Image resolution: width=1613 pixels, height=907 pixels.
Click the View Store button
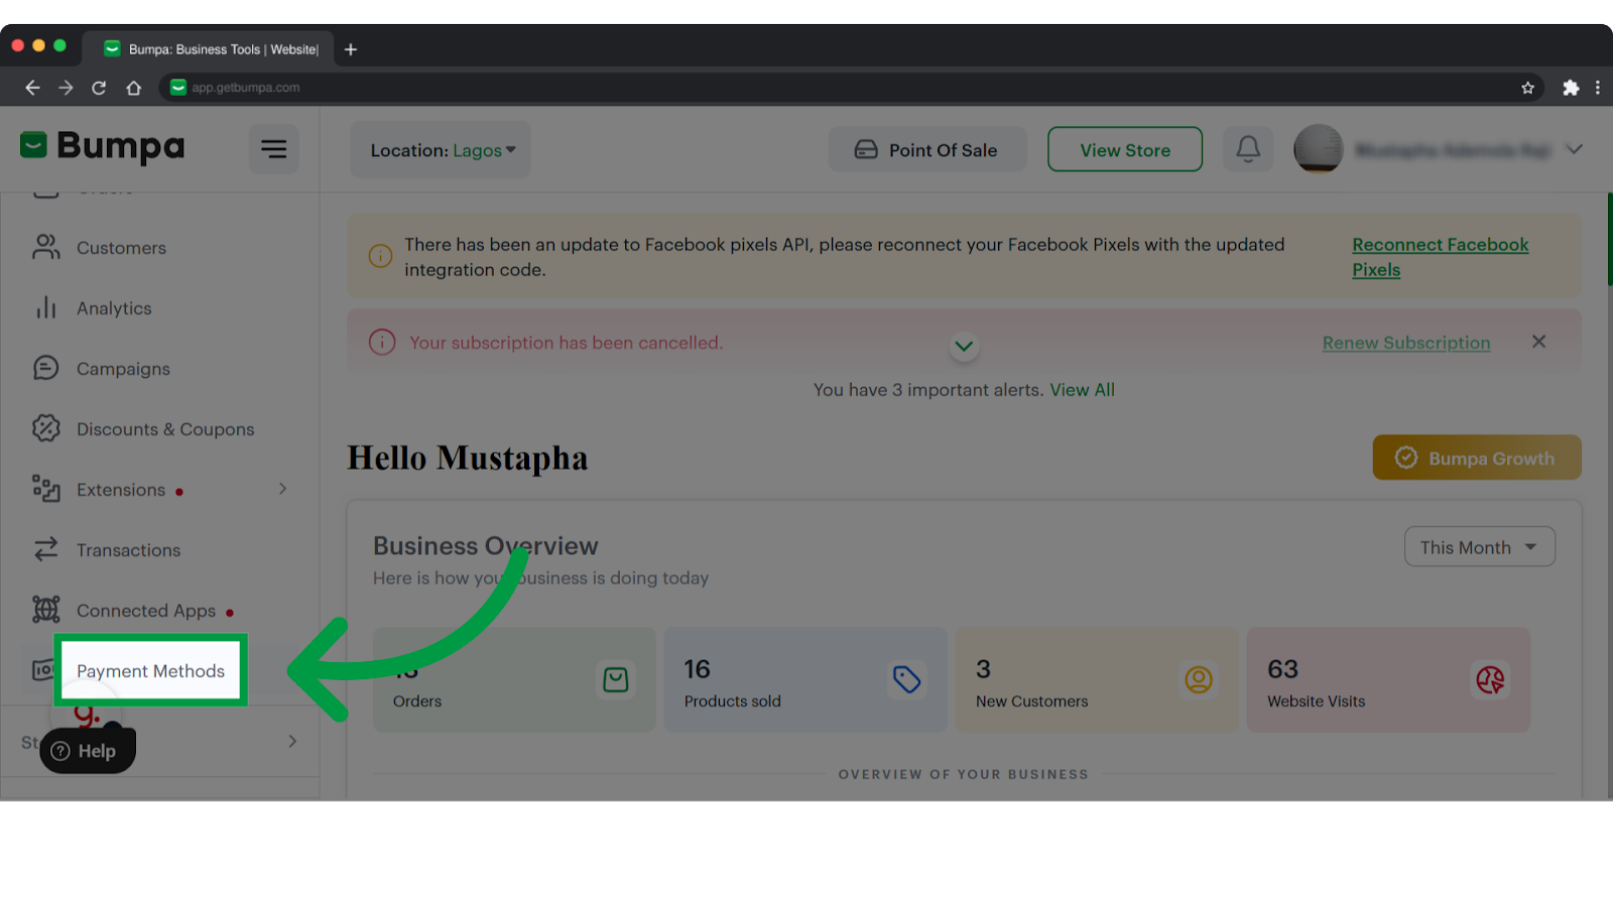(x=1125, y=150)
